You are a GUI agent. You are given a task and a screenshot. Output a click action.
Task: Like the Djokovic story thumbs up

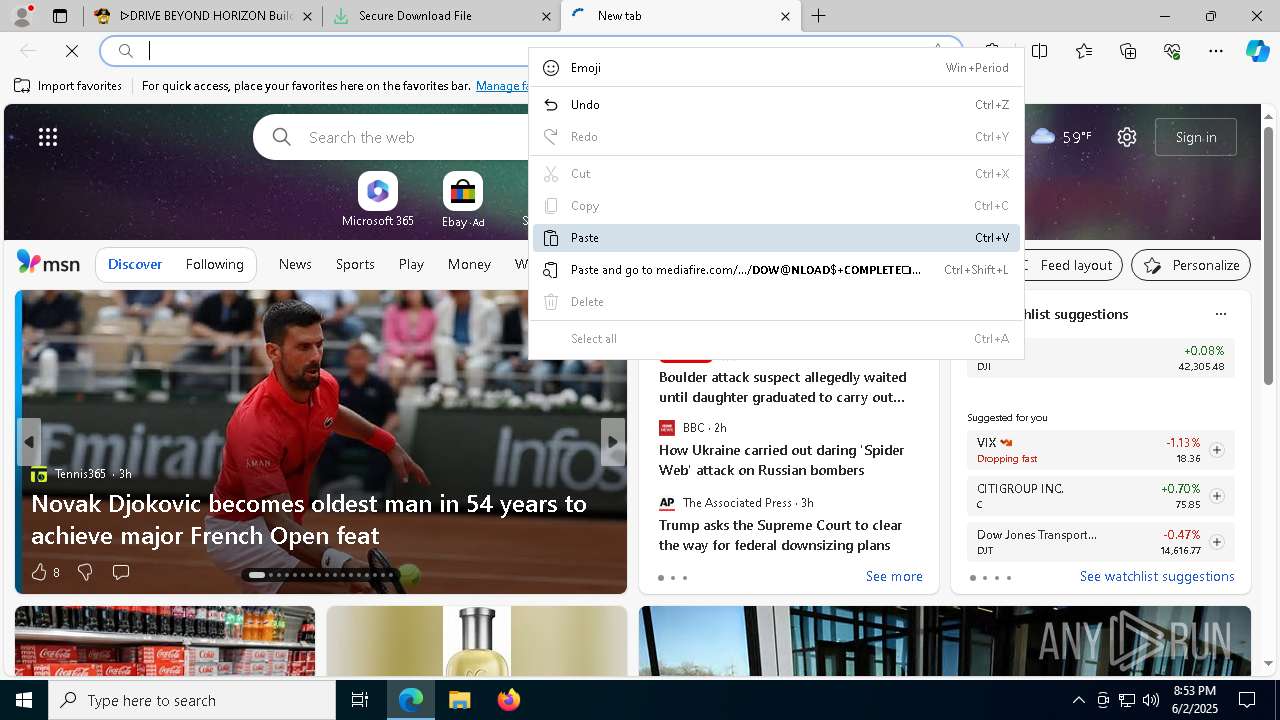point(39,572)
